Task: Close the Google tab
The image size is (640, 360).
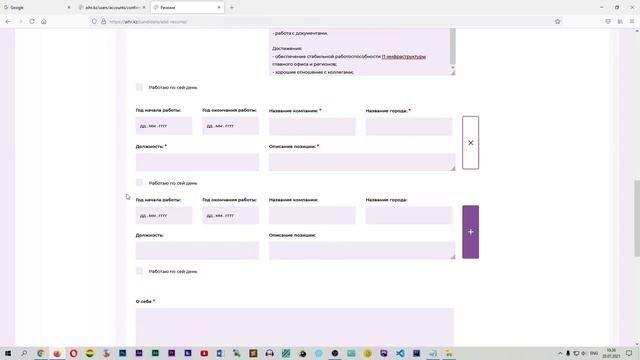Action: click(x=69, y=7)
